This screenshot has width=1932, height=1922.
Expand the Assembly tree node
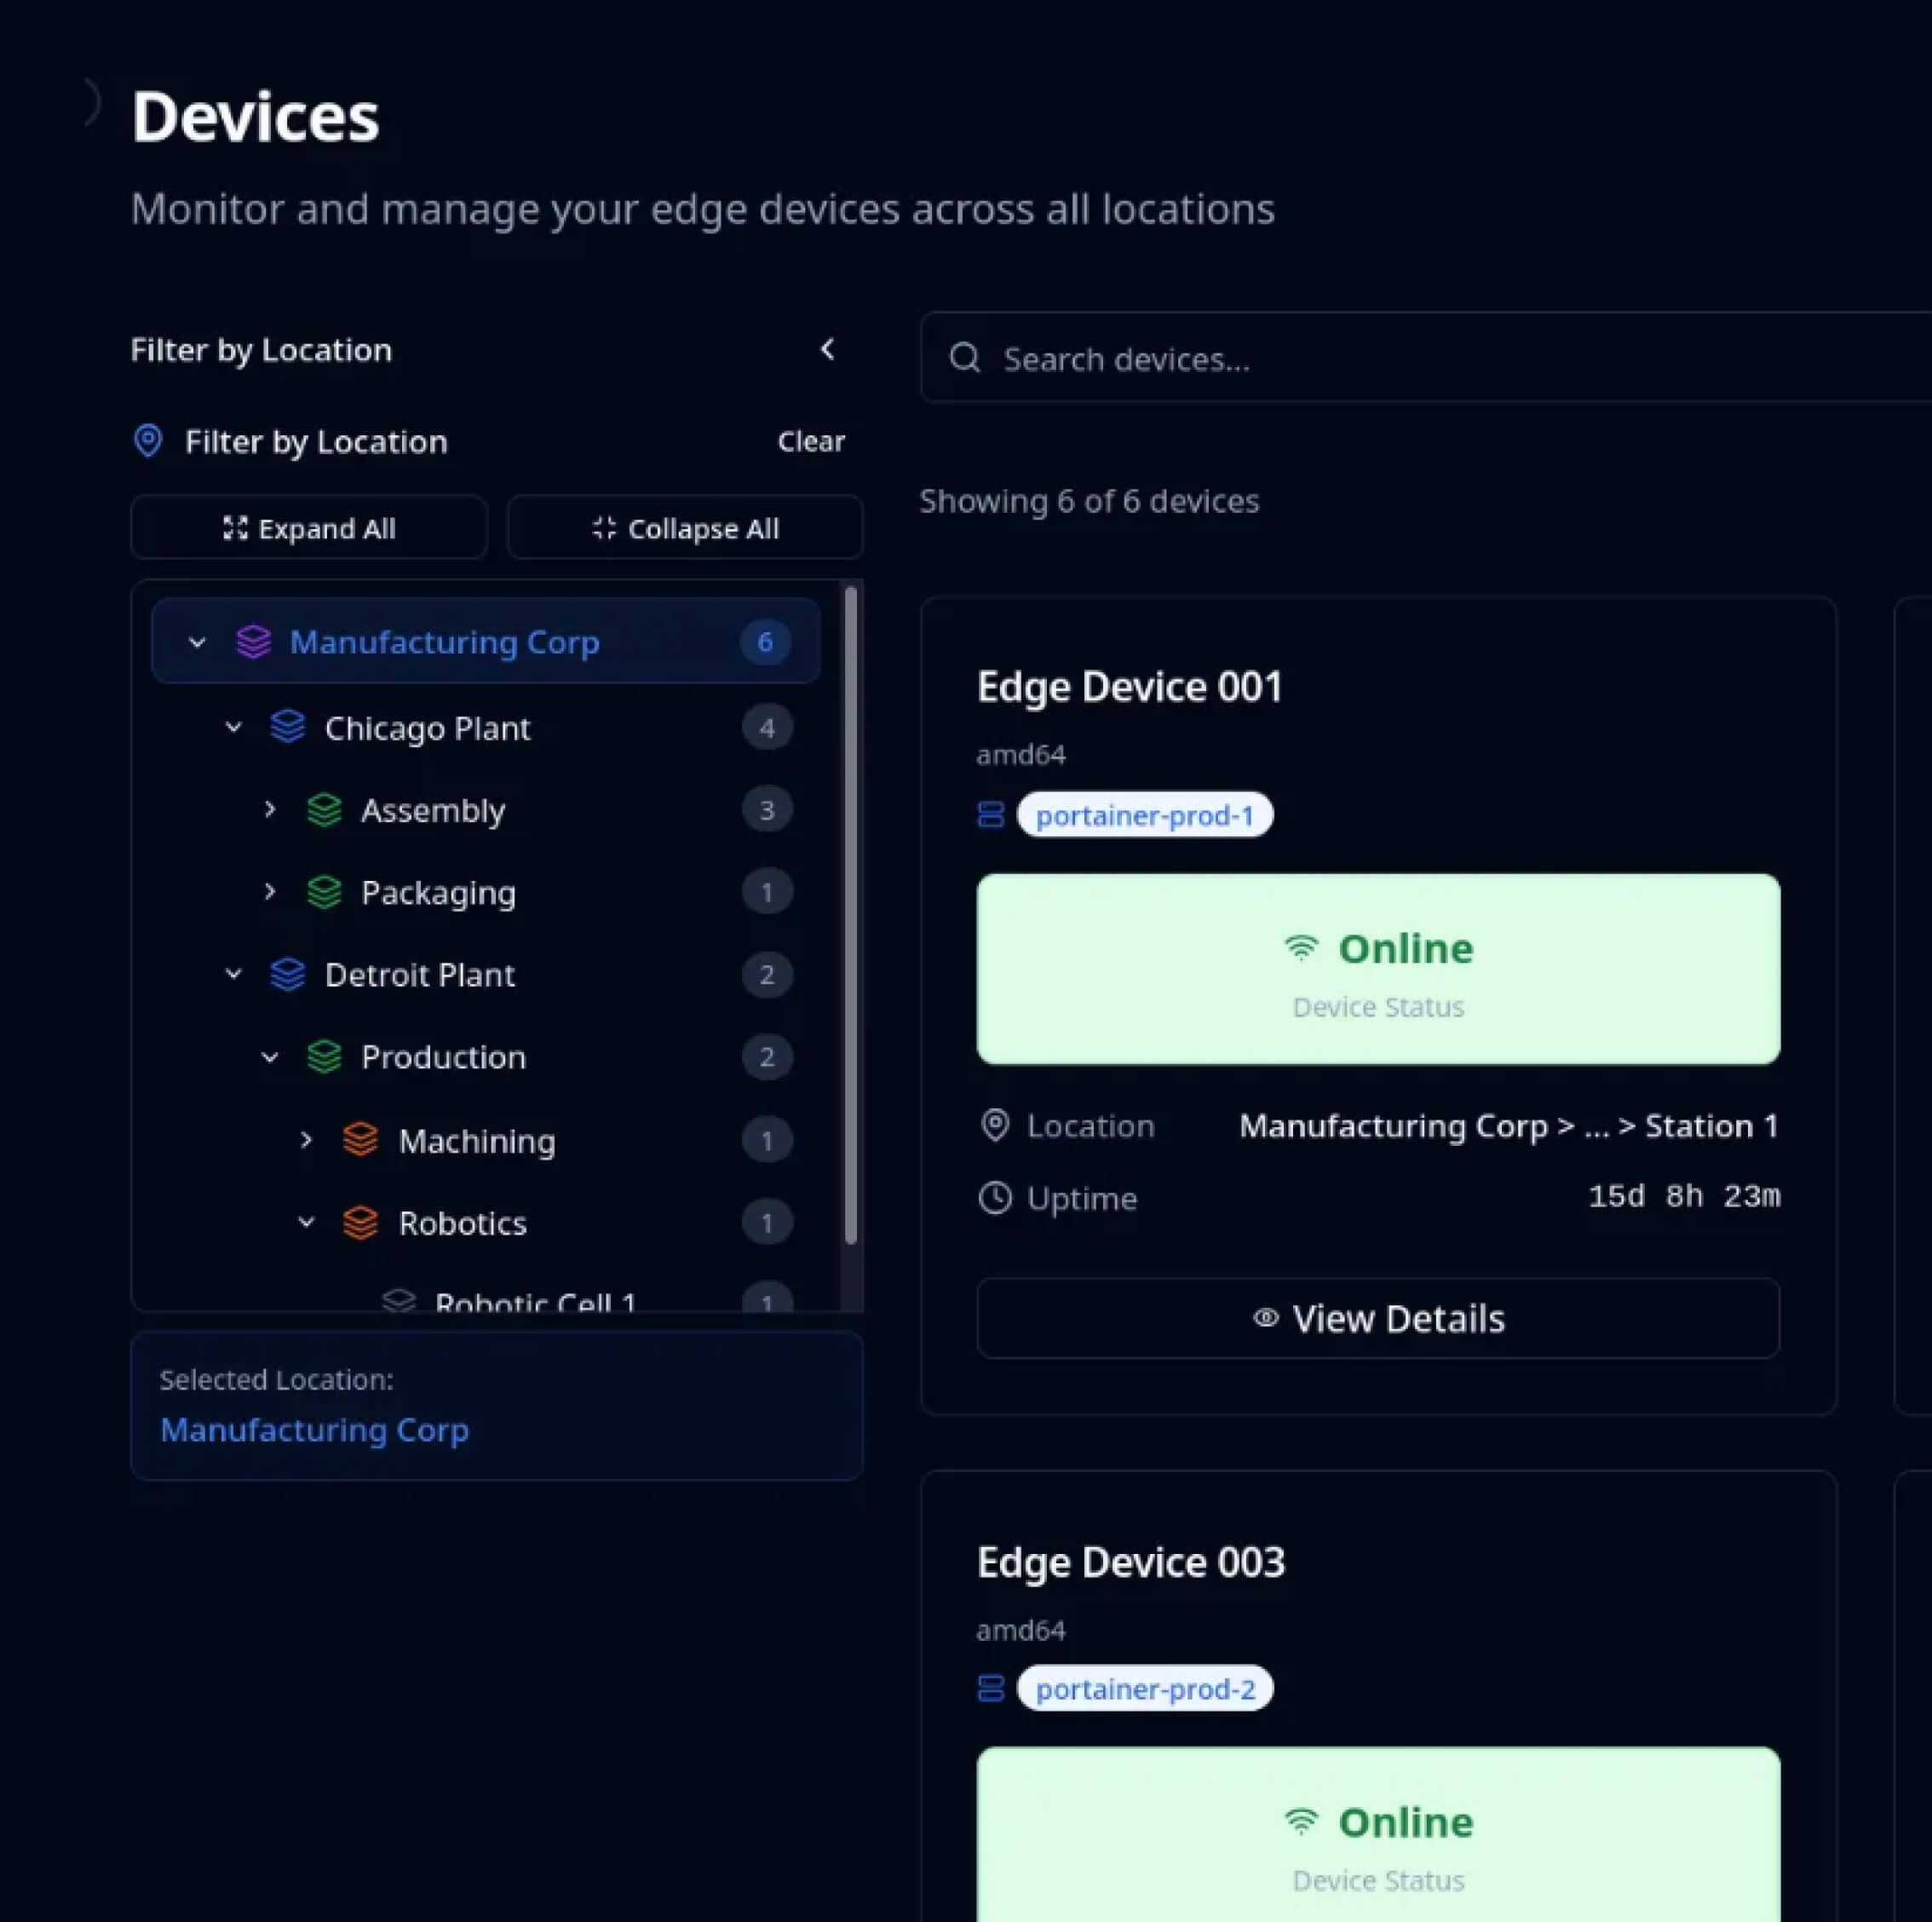point(269,809)
